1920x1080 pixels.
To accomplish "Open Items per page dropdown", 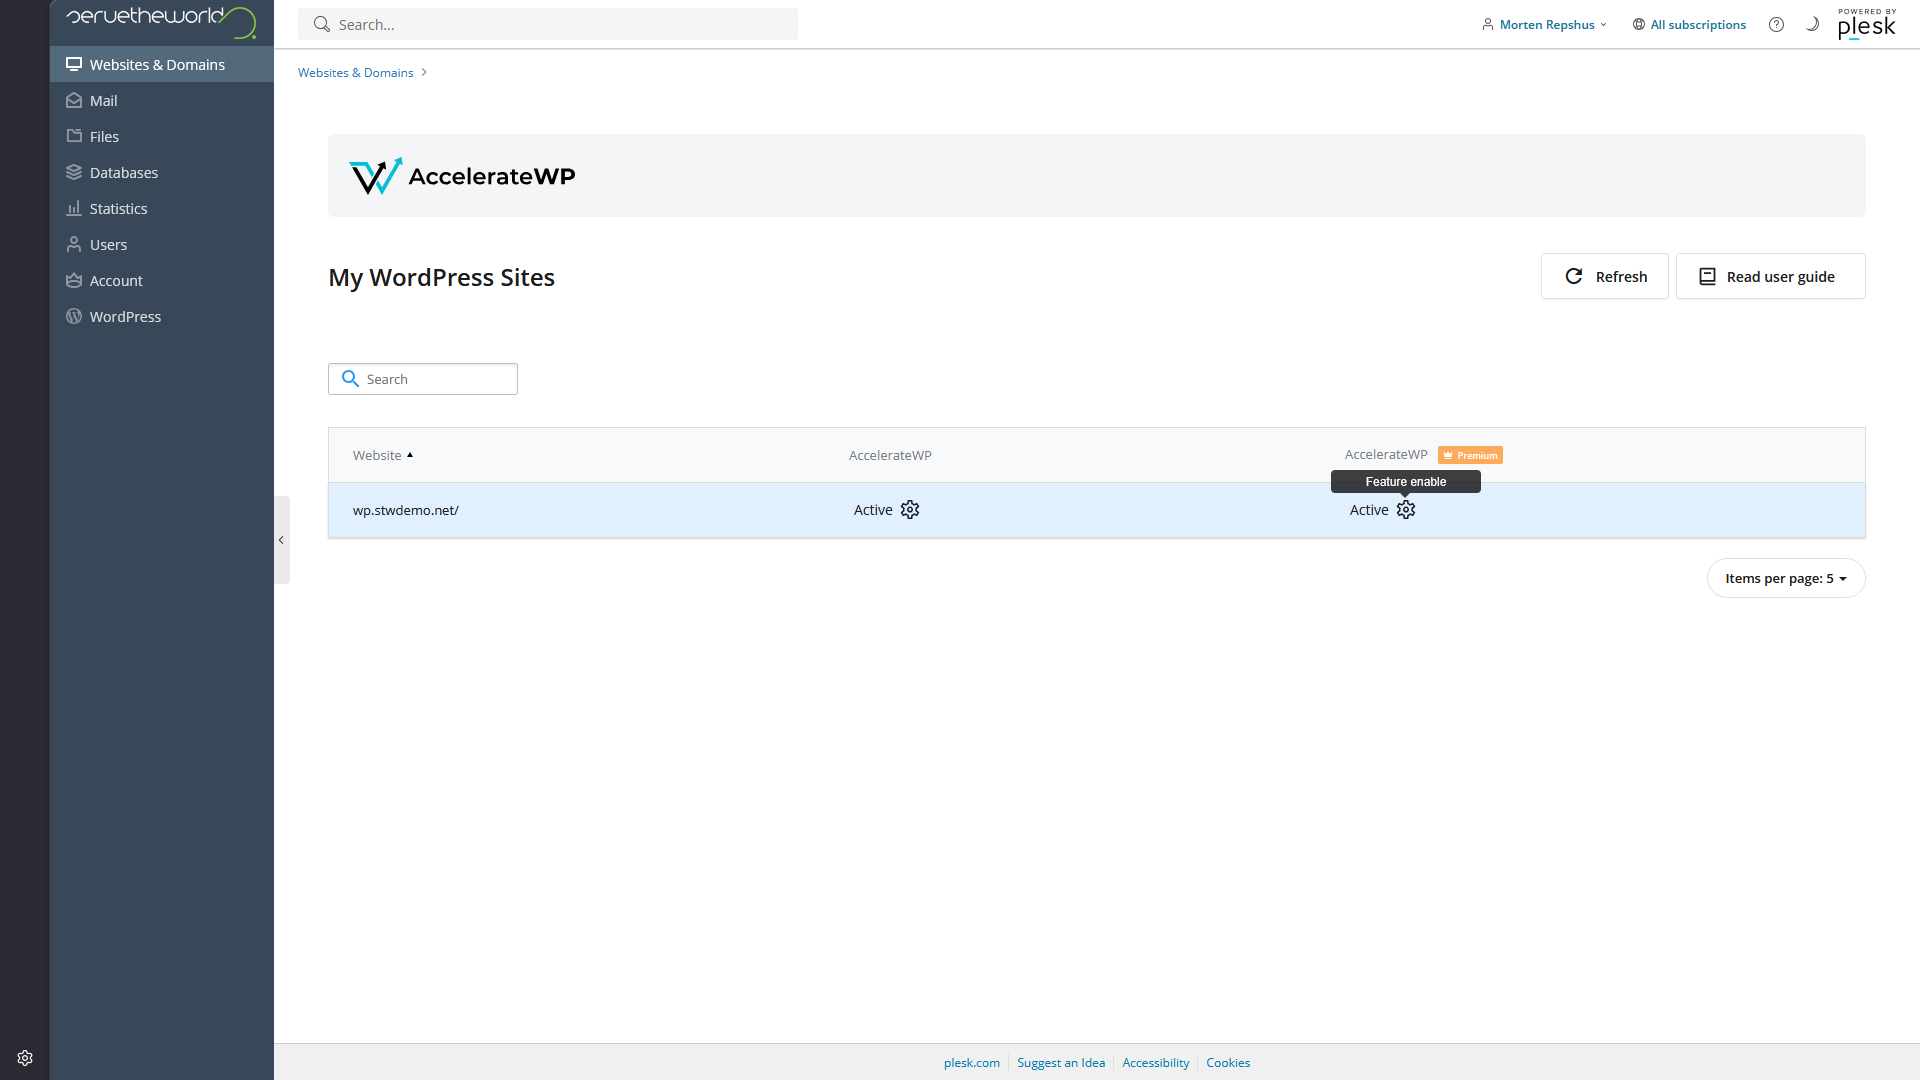I will point(1786,578).
